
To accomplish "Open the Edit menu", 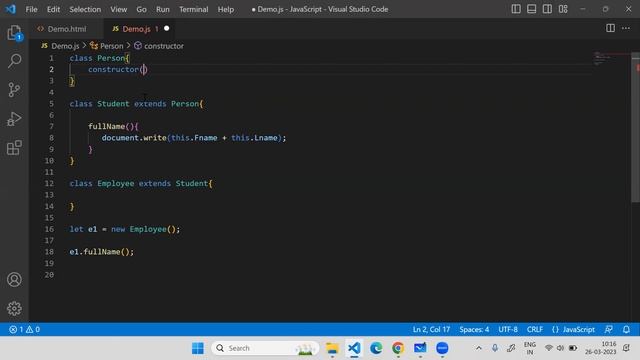I will point(53,9).
